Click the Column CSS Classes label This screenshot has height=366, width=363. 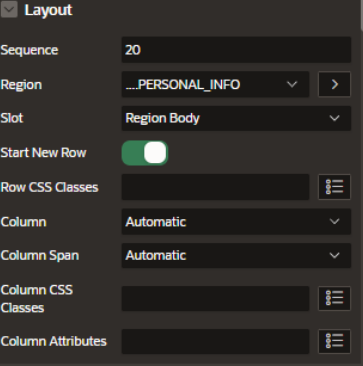click(x=37, y=299)
